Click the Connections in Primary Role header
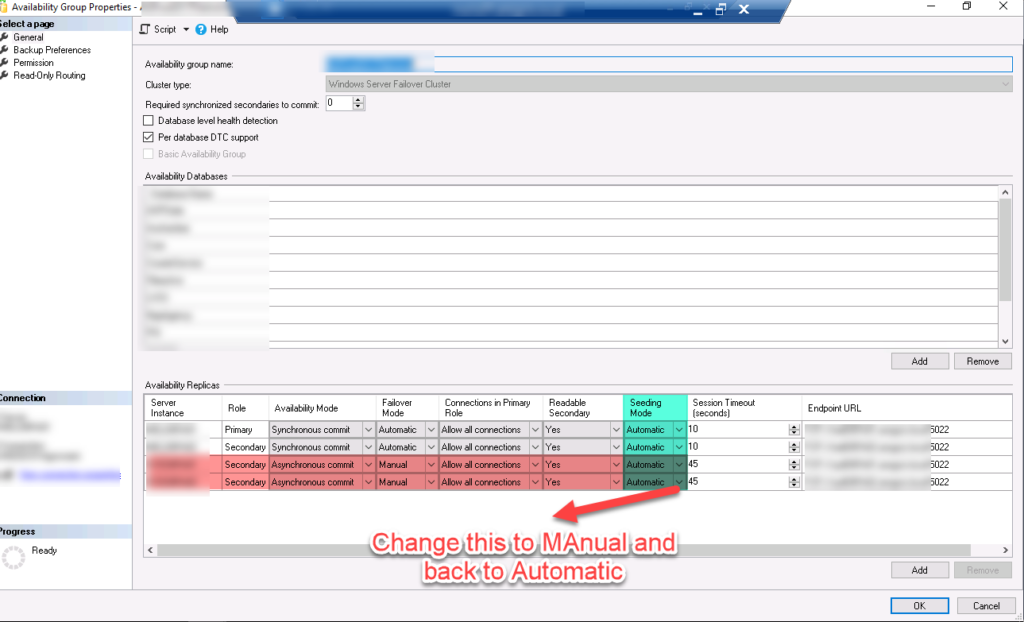Image resolution: width=1024 pixels, height=622 pixels. (490, 408)
